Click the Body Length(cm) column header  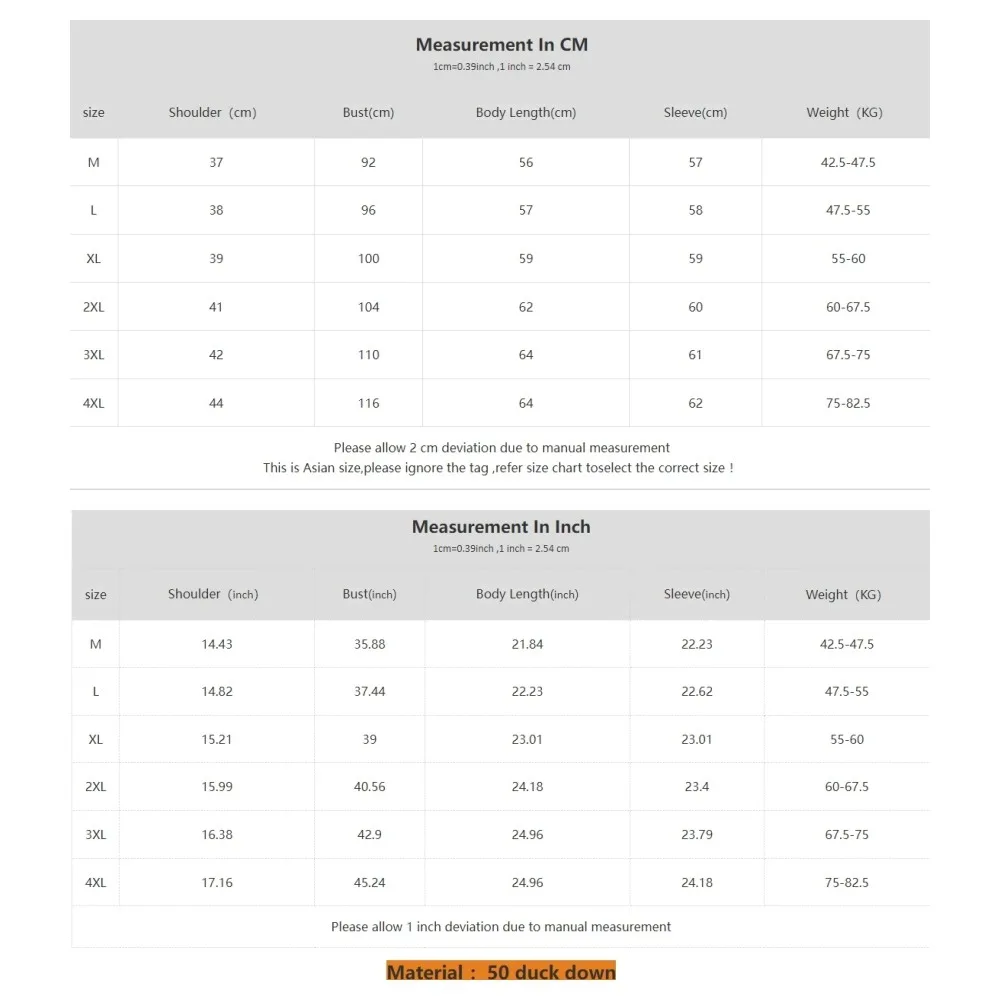coord(526,113)
